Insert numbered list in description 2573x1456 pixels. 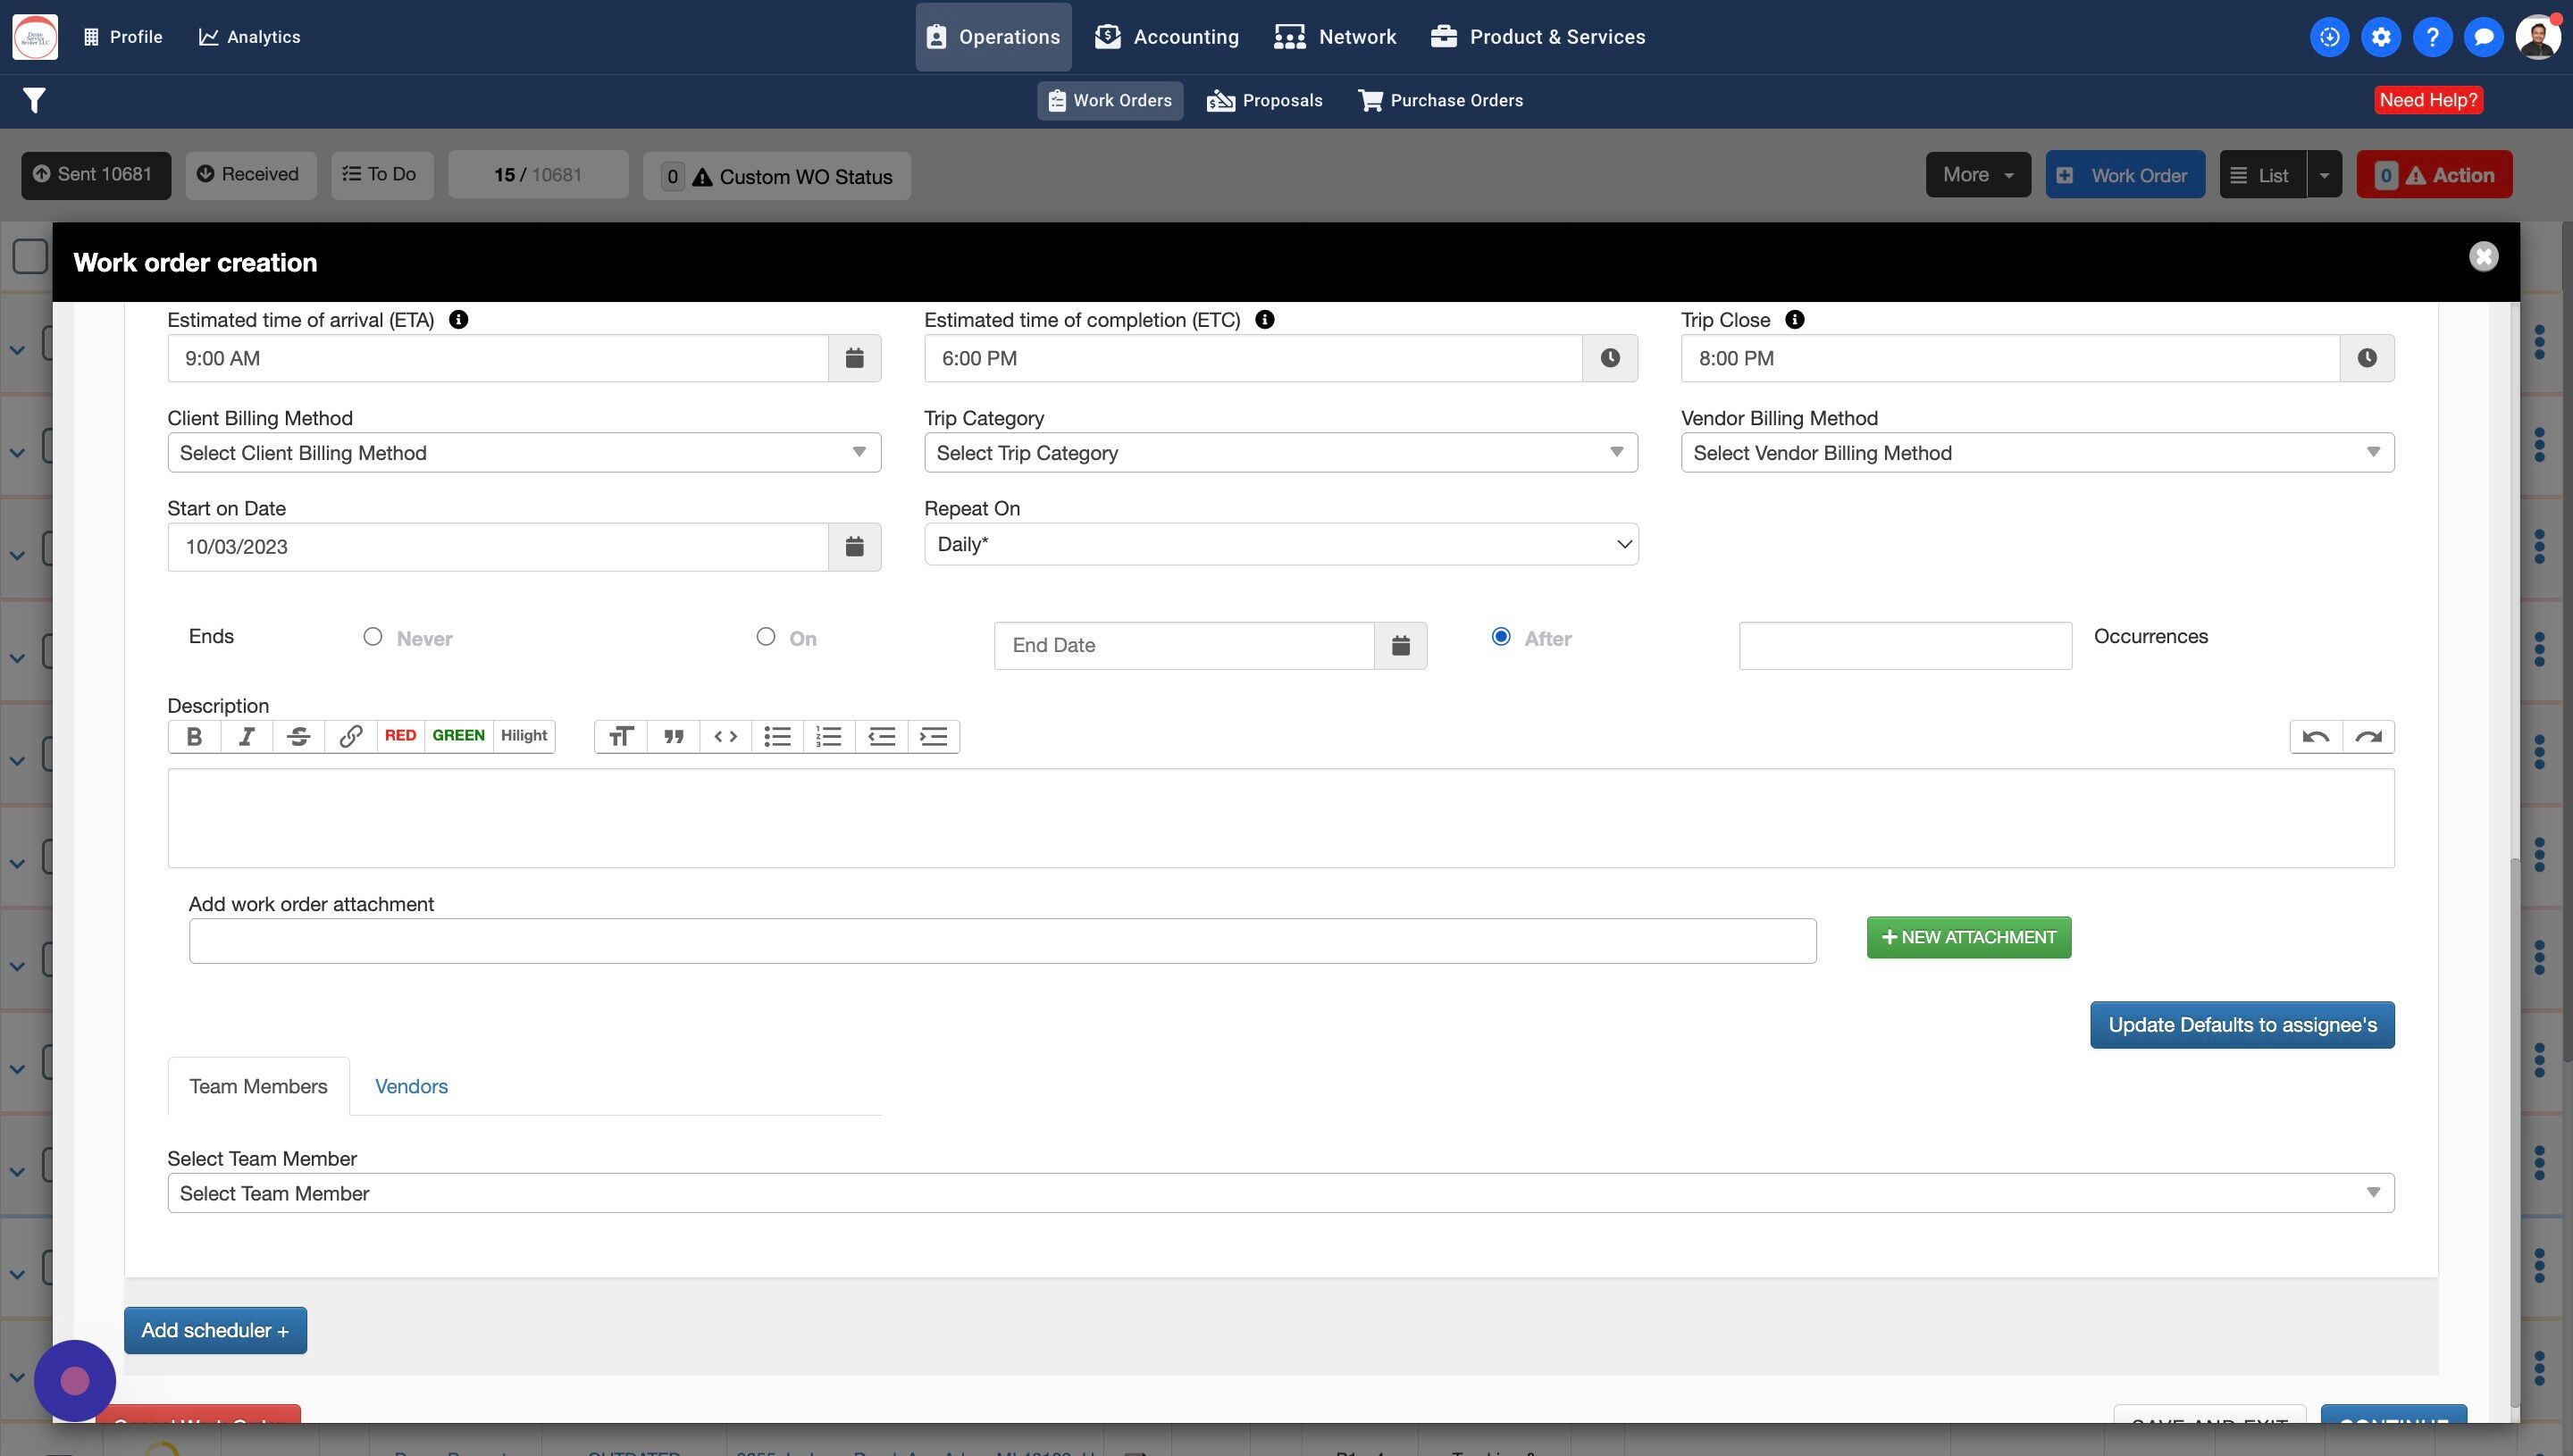click(x=829, y=736)
